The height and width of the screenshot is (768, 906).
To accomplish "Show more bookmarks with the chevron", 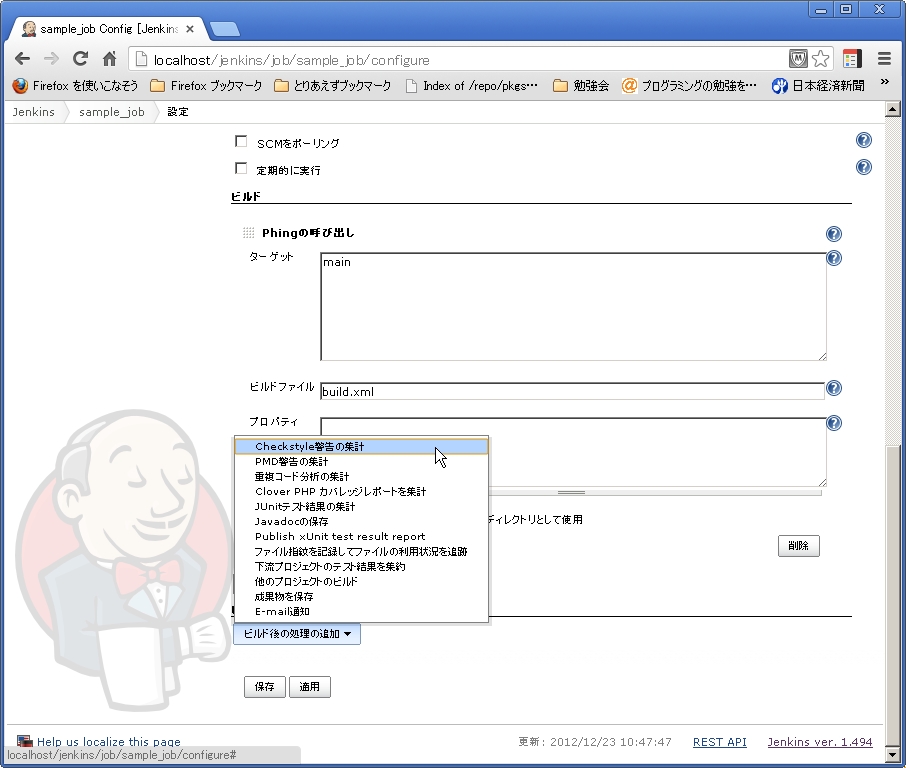I will click(x=885, y=82).
